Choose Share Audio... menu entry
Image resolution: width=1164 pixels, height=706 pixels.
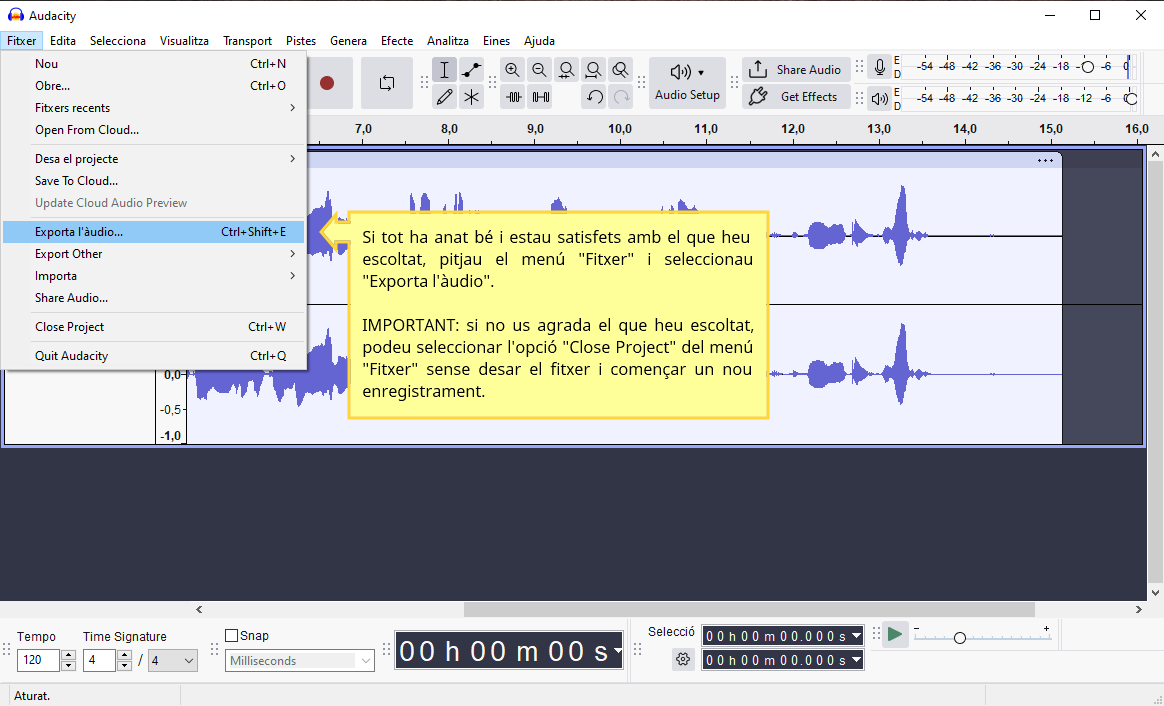click(154, 298)
